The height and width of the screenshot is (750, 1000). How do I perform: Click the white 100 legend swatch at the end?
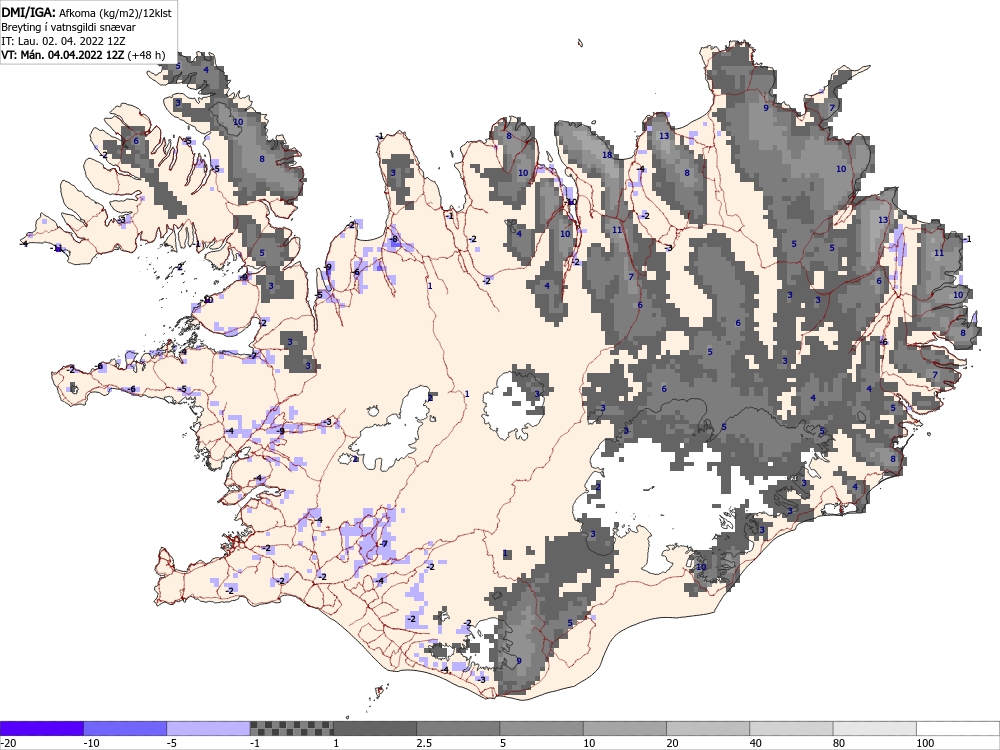click(958, 728)
